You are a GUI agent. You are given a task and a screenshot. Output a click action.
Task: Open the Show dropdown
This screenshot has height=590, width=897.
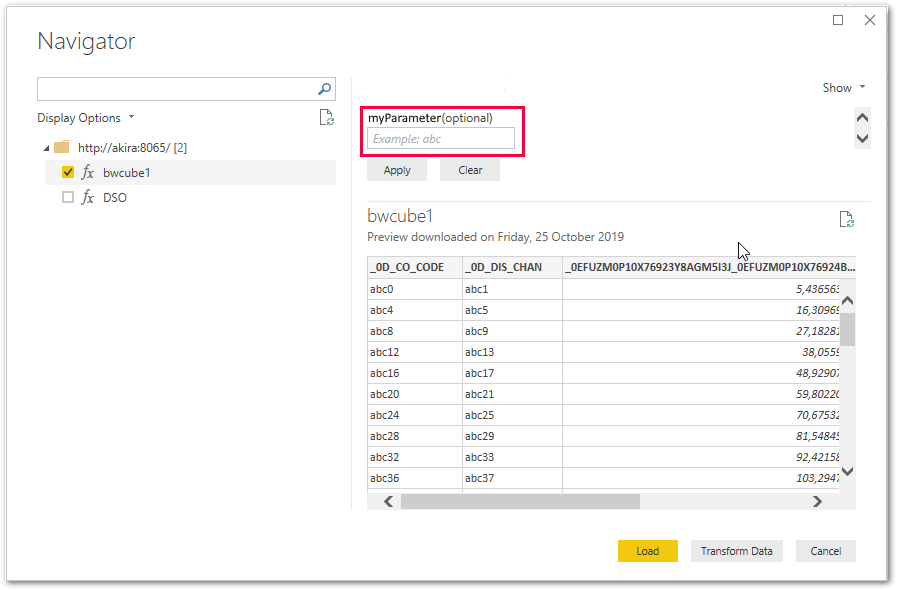843,87
